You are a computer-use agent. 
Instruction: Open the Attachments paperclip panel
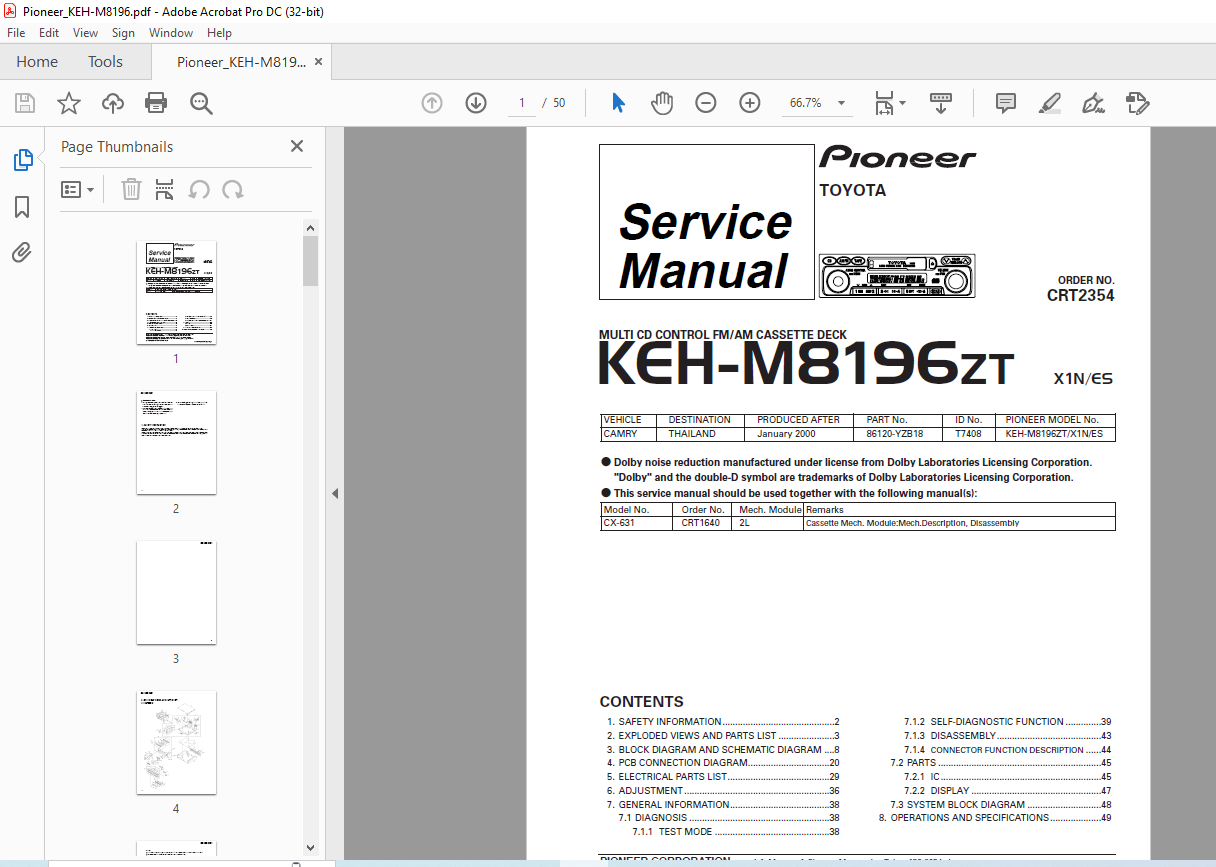coord(22,252)
